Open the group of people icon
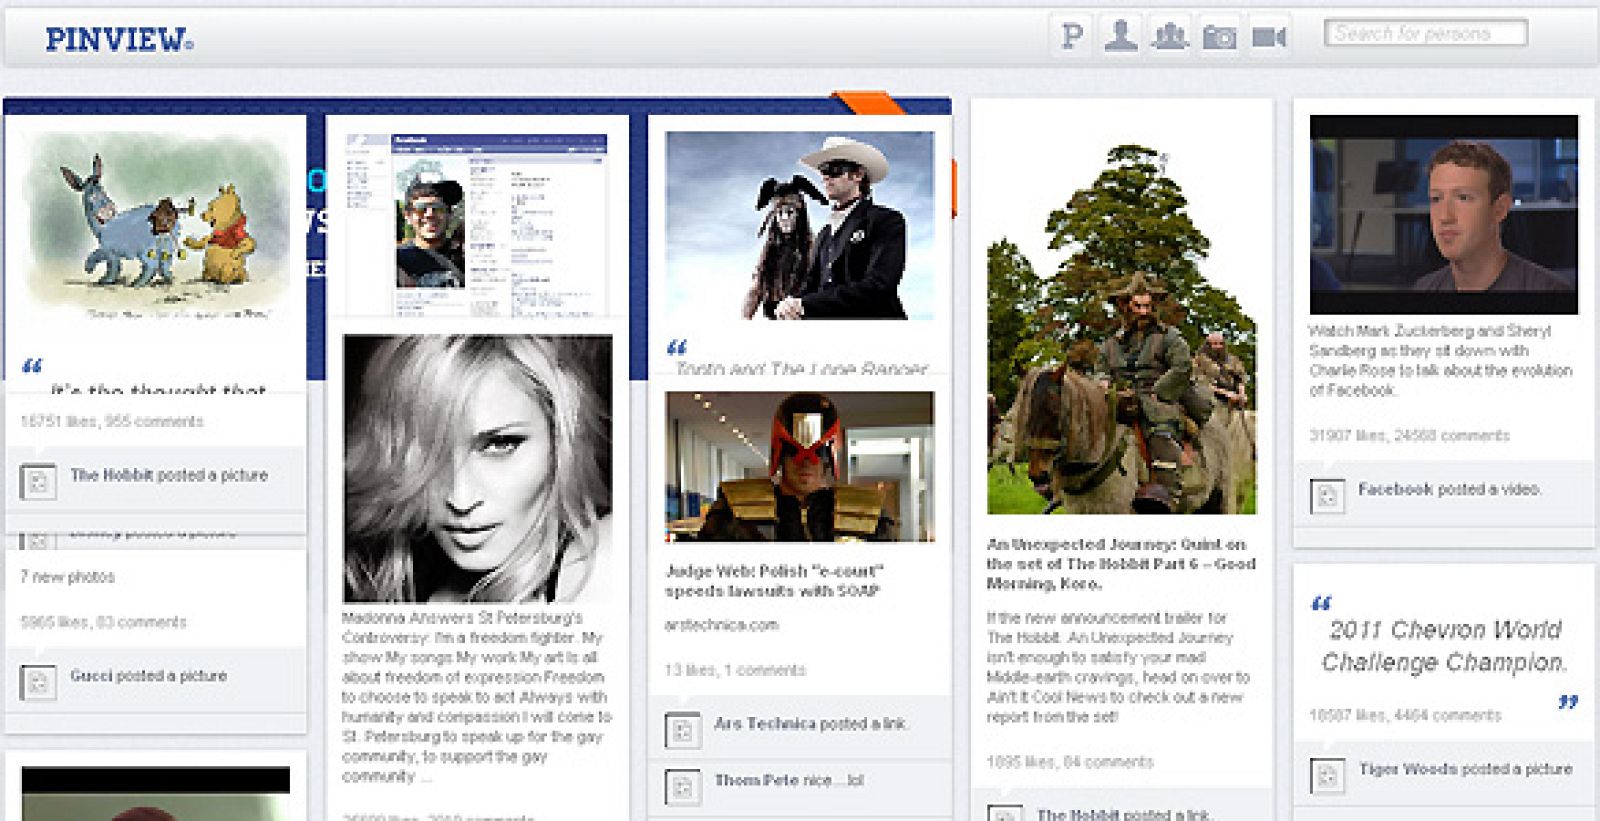Image resolution: width=1600 pixels, height=821 pixels. [1169, 37]
